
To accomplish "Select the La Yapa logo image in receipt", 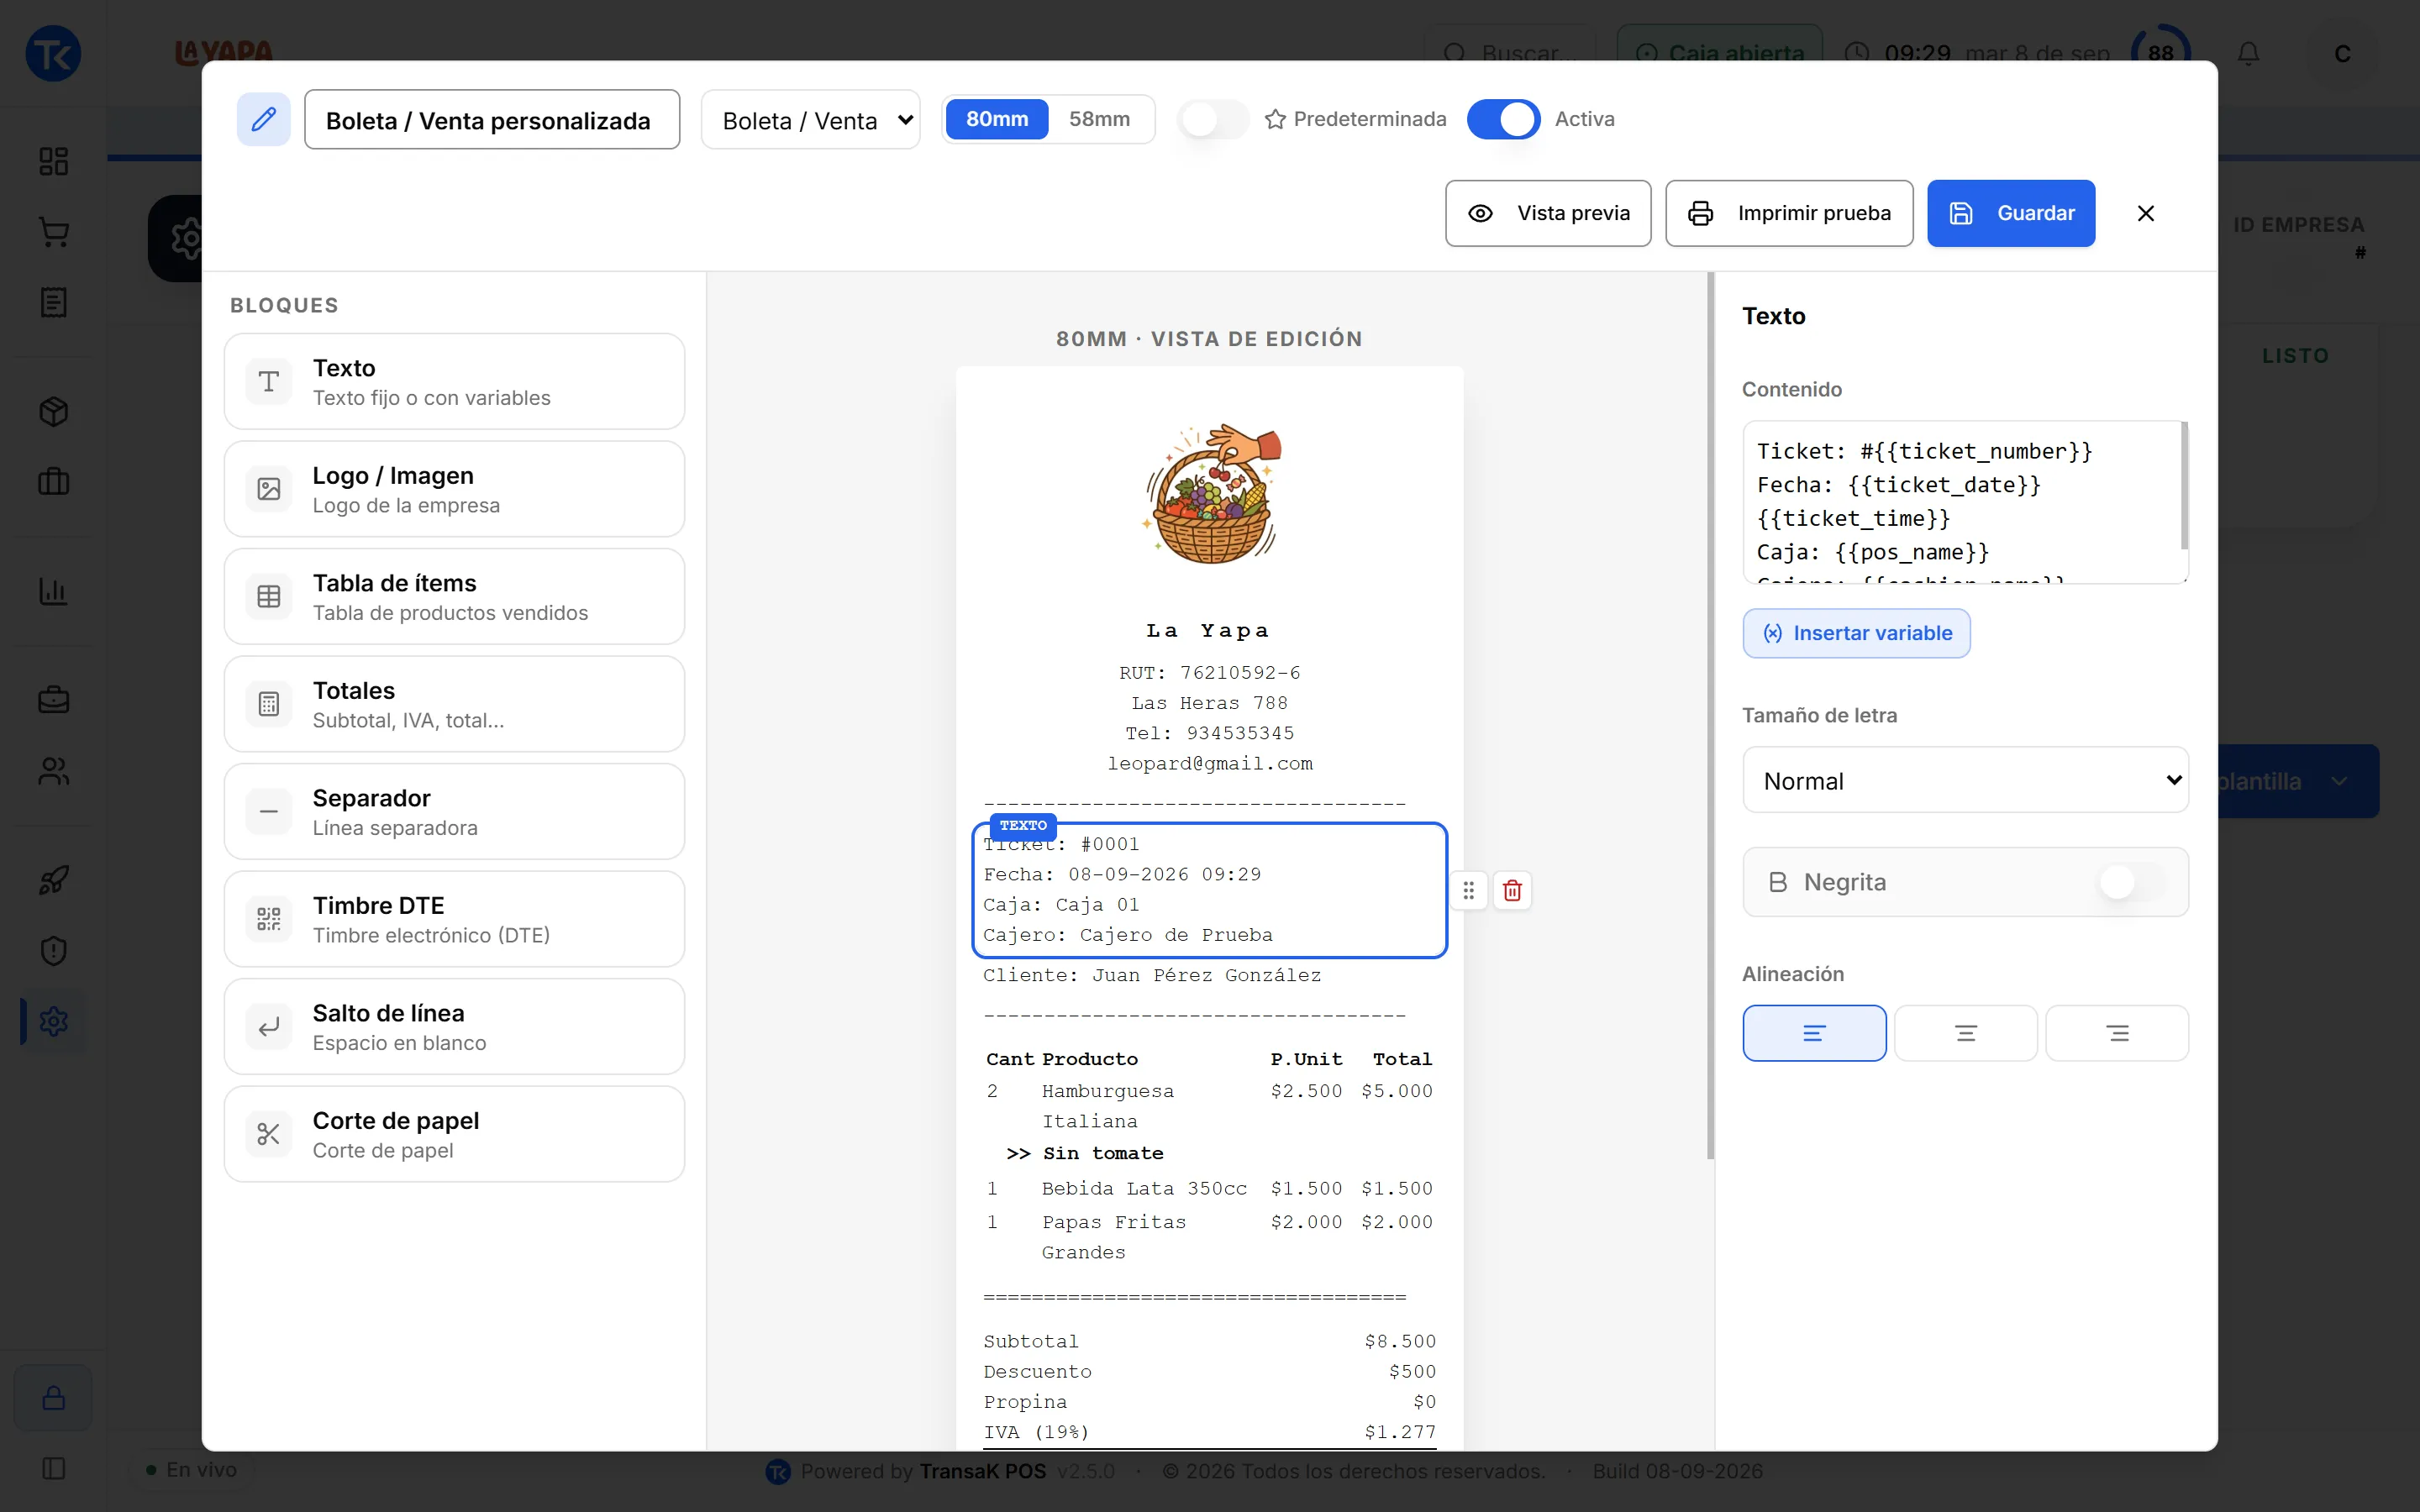I will [x=1211, y=494].
